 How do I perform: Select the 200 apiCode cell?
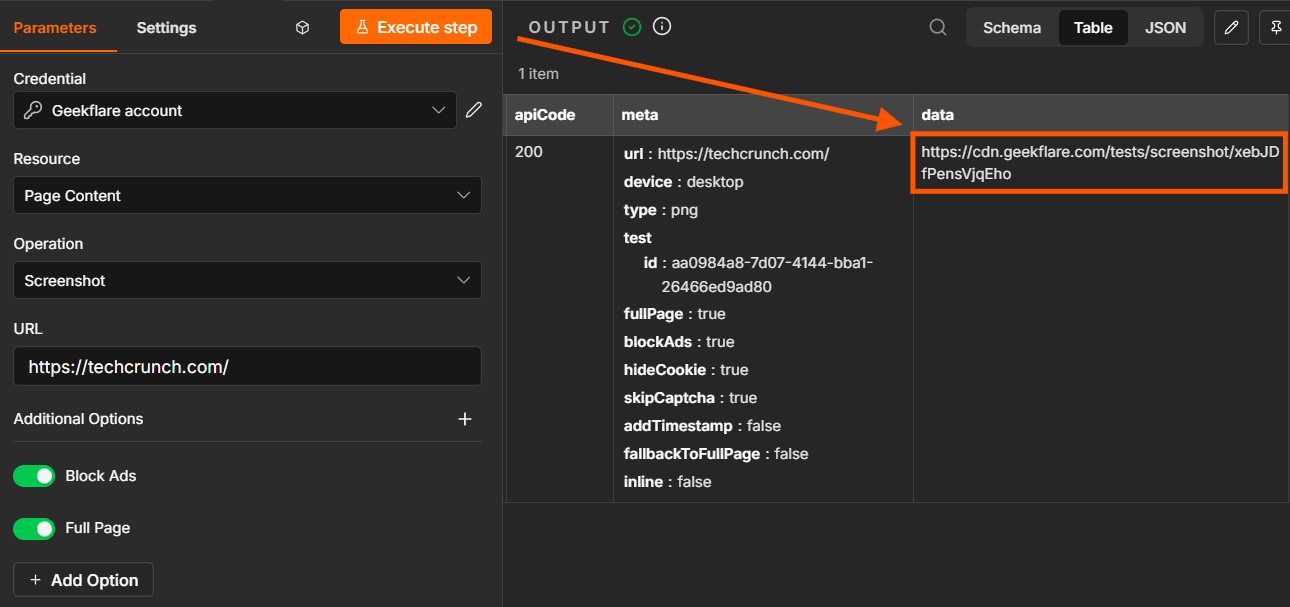(x=529, y=153)
